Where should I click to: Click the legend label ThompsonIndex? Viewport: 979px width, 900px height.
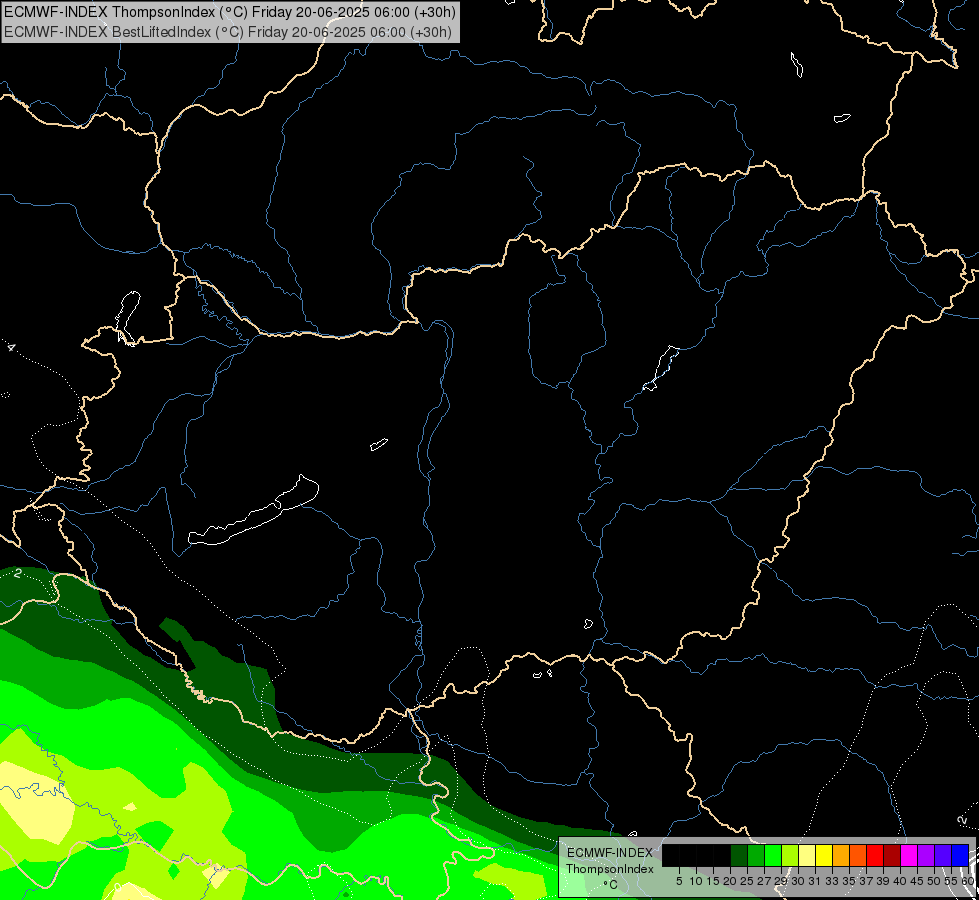click(610, 869)
